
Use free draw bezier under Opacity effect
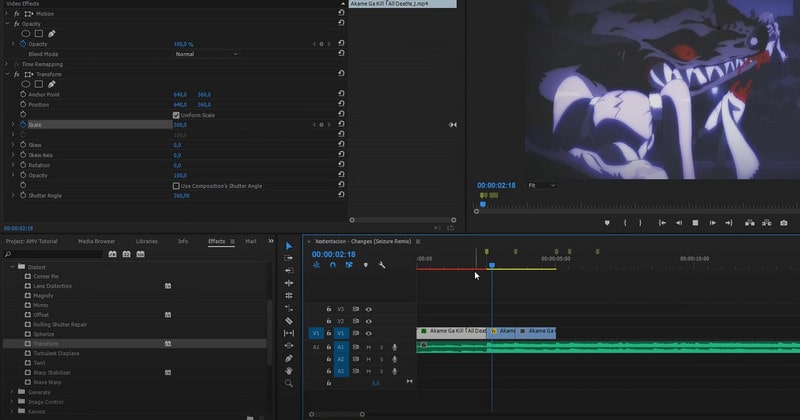pos(52,34)
